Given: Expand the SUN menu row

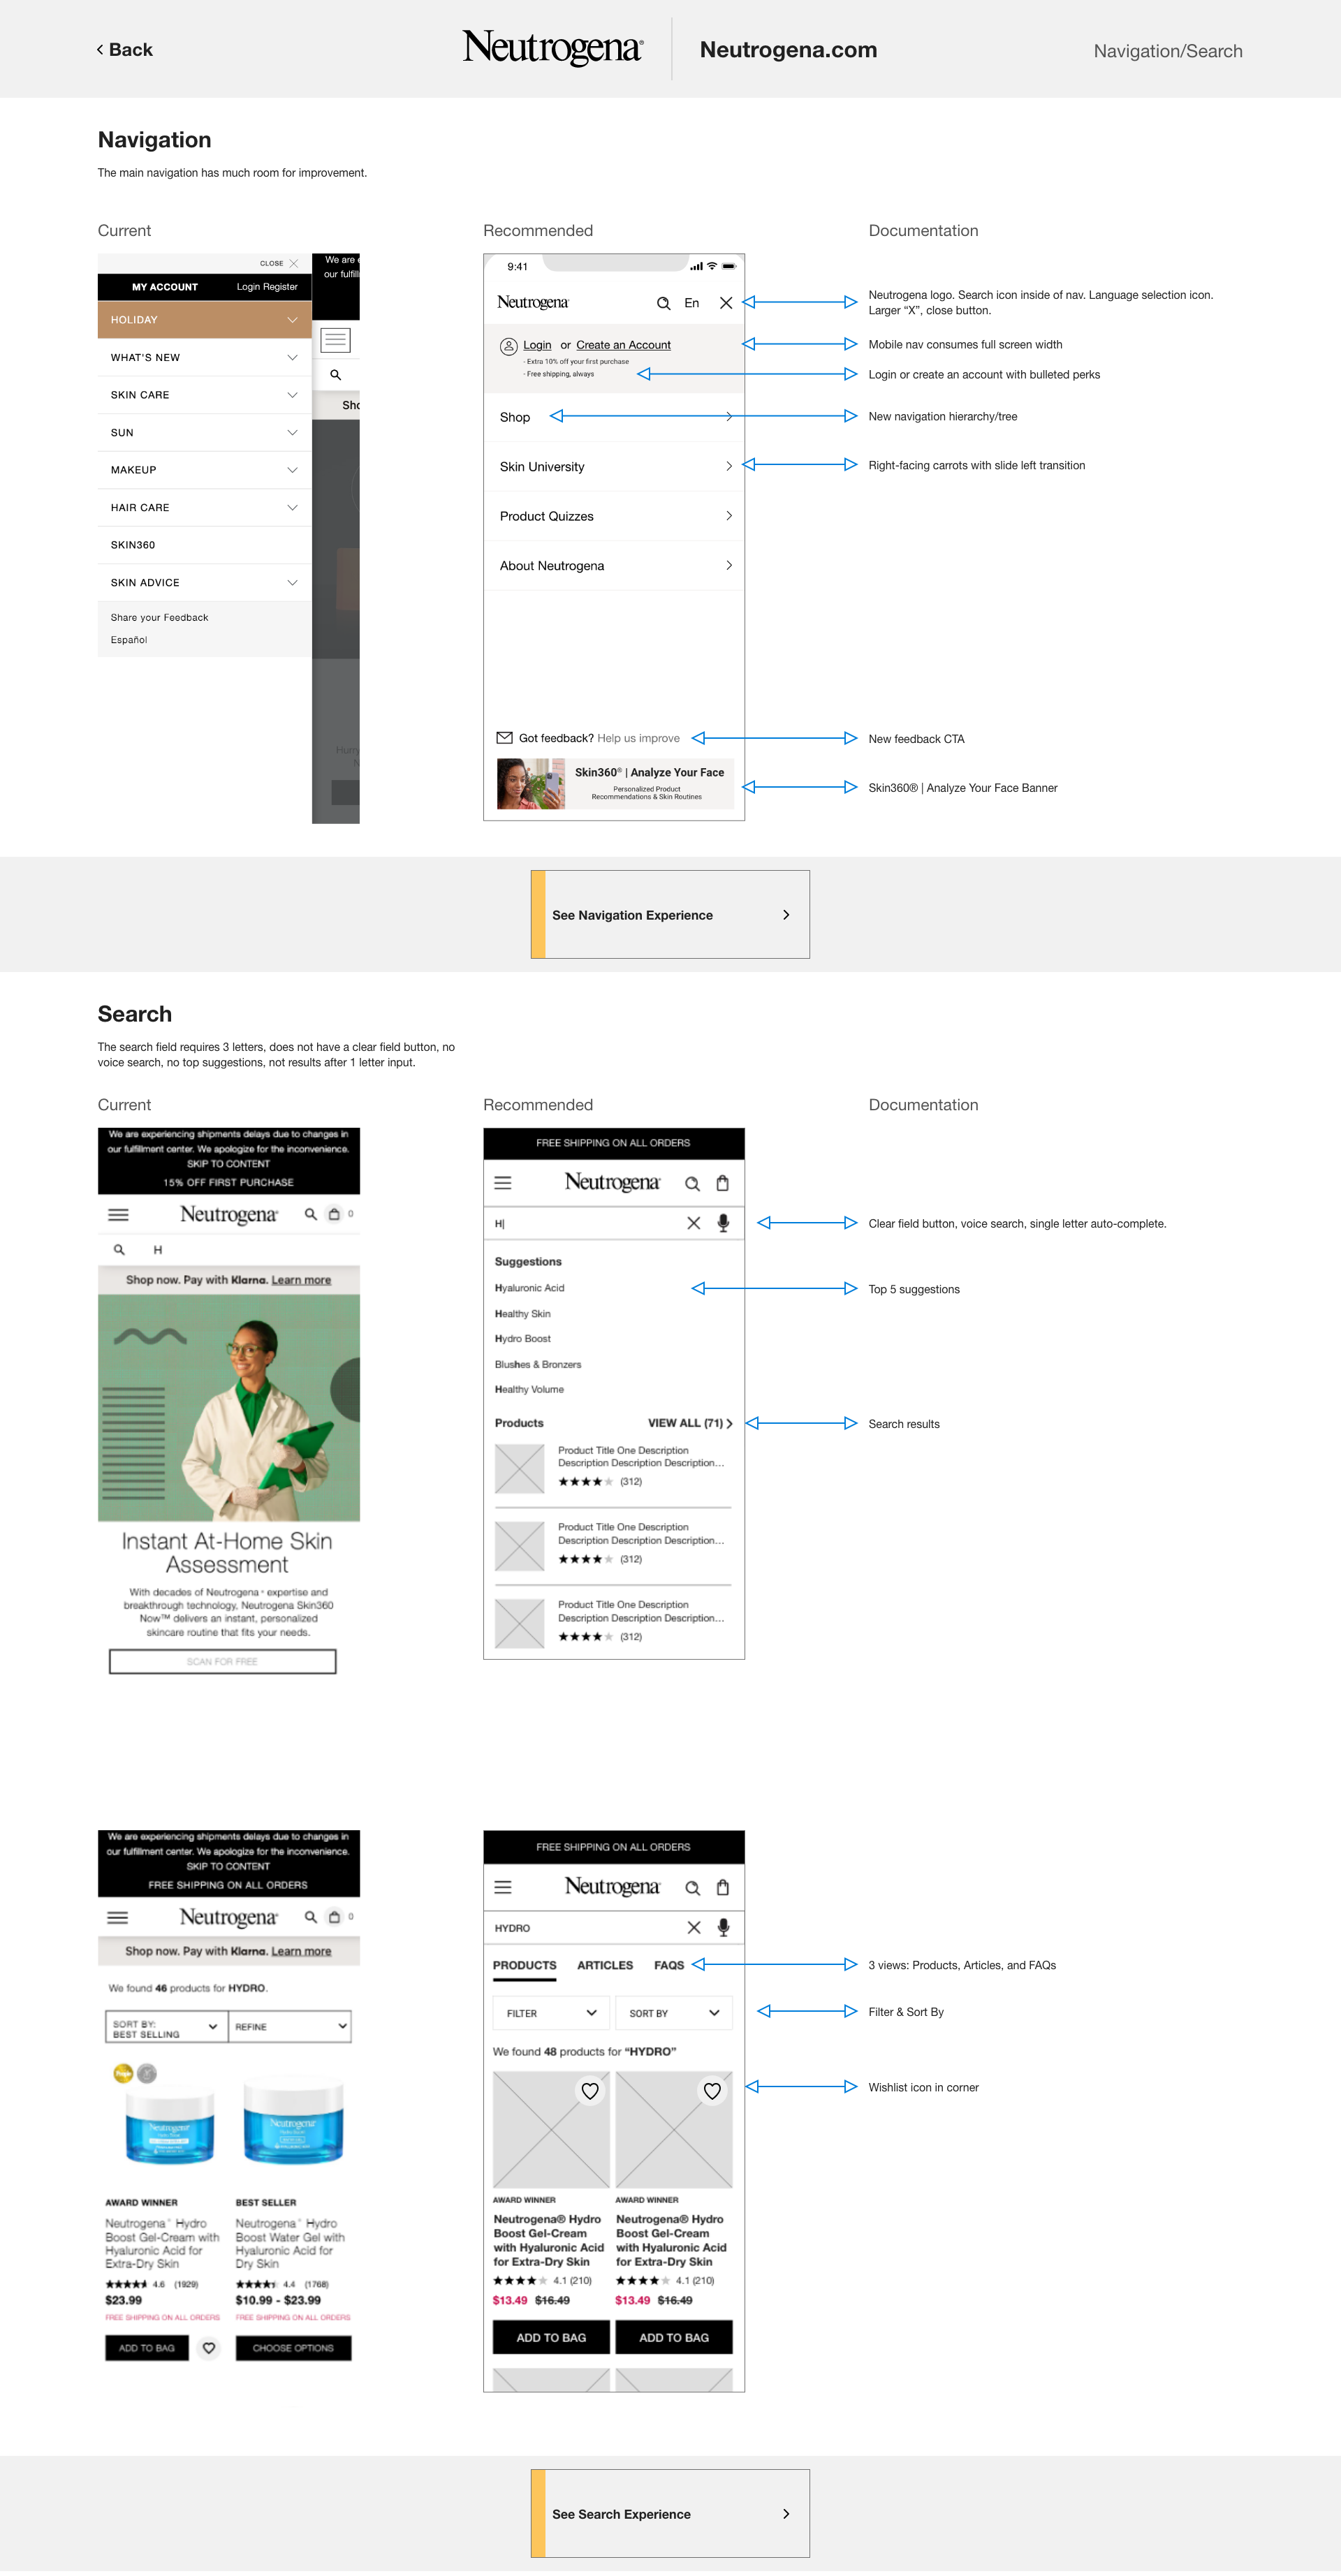Looking at the screenshot, I should point(205,433).
